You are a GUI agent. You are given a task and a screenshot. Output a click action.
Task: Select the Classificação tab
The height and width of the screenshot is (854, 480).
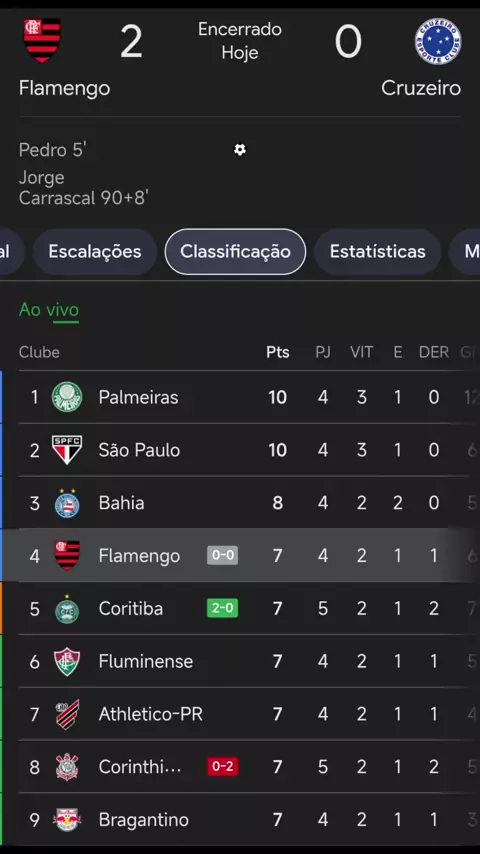point(235,252)
